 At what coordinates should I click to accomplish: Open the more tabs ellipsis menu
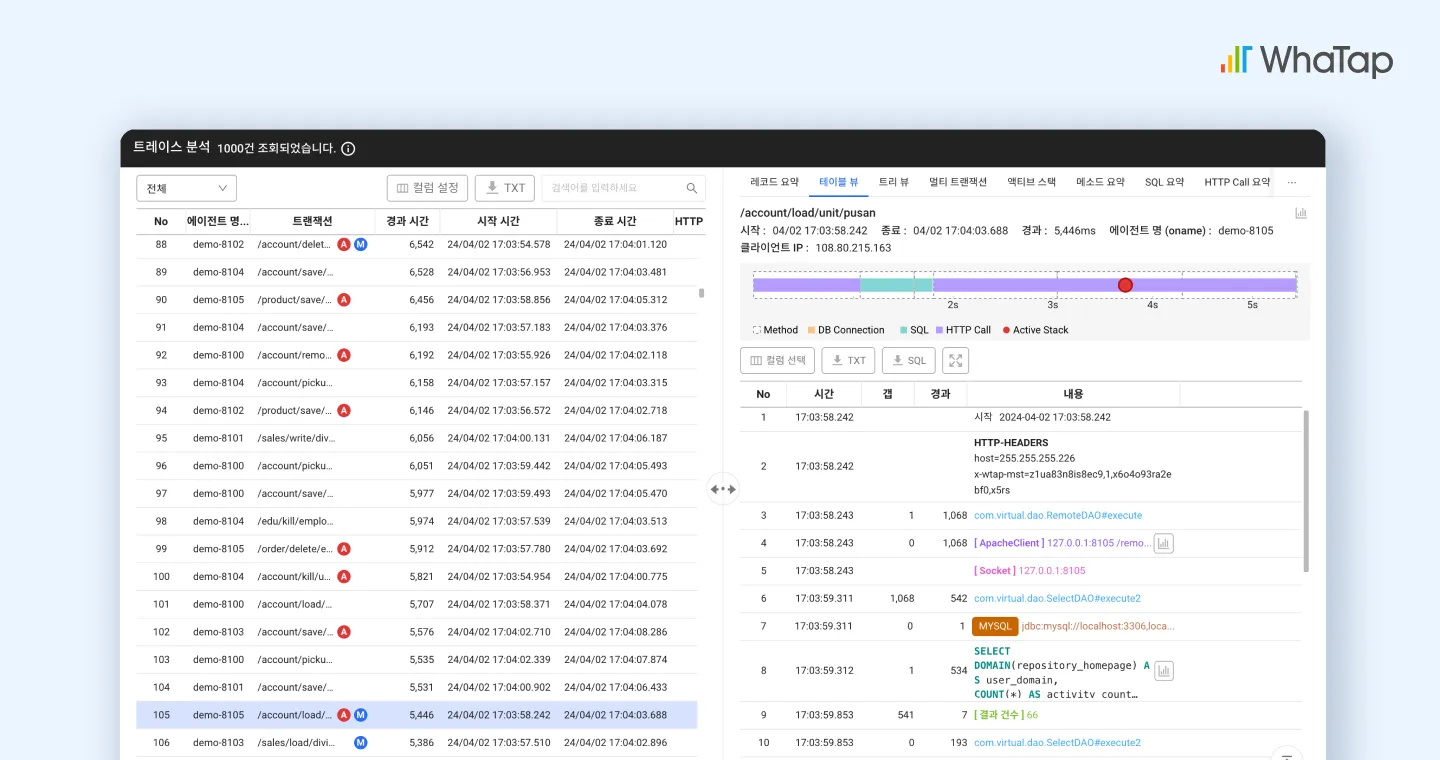pyautogui.click(x=1292, y=182)
